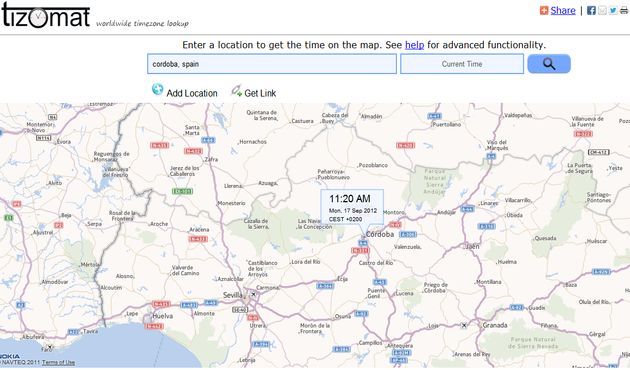Click the Tavira label on the map
The image size is (630, 370).
90,331
